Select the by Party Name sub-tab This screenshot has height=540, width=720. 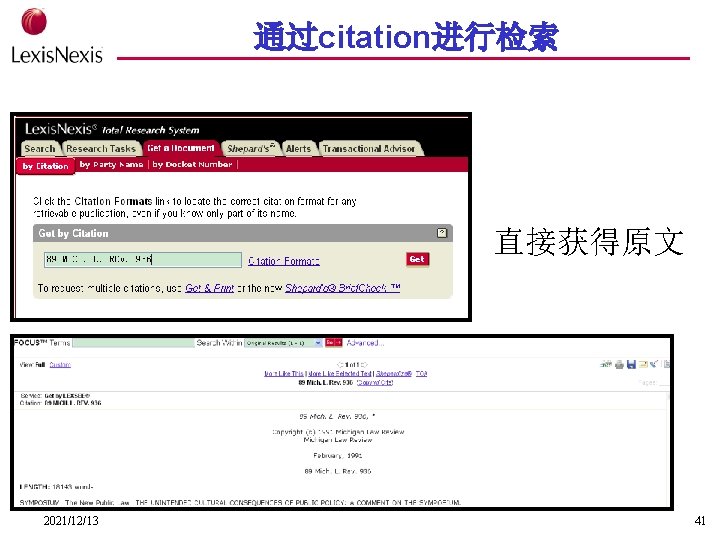pyautogui.click(x=112, y=164)
